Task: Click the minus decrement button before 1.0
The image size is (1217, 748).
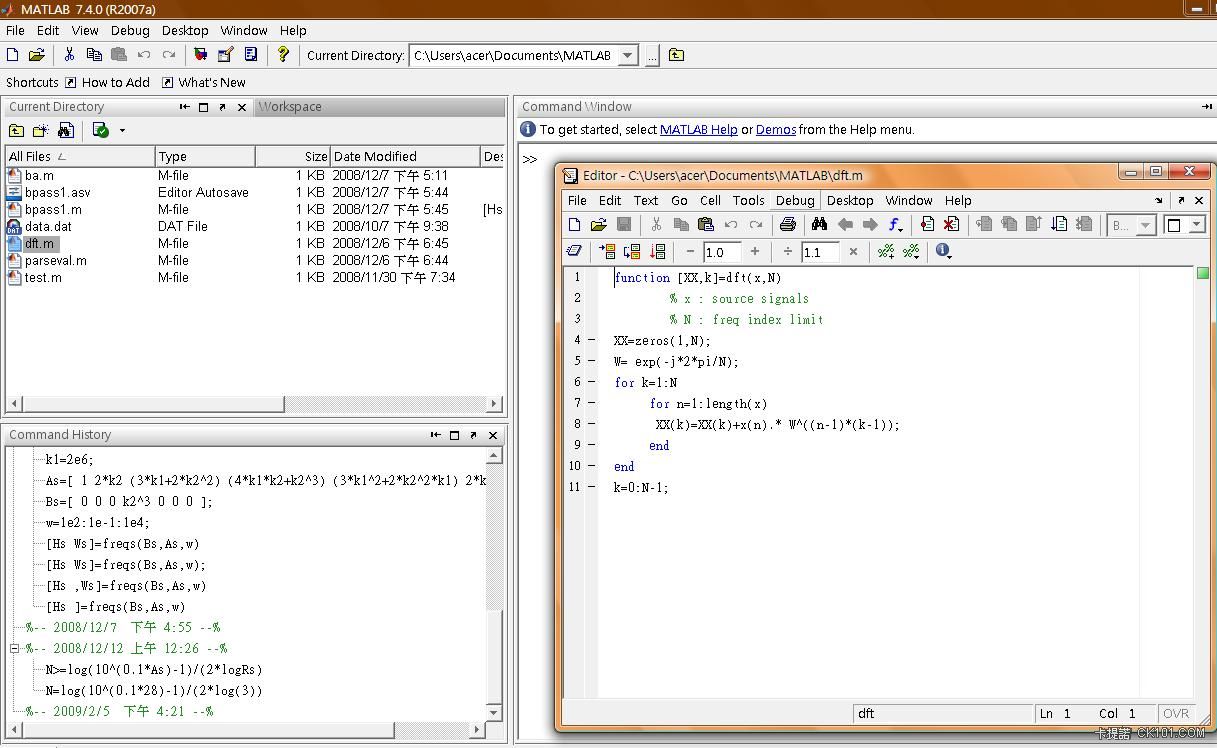Action: (x=690, y=252)
